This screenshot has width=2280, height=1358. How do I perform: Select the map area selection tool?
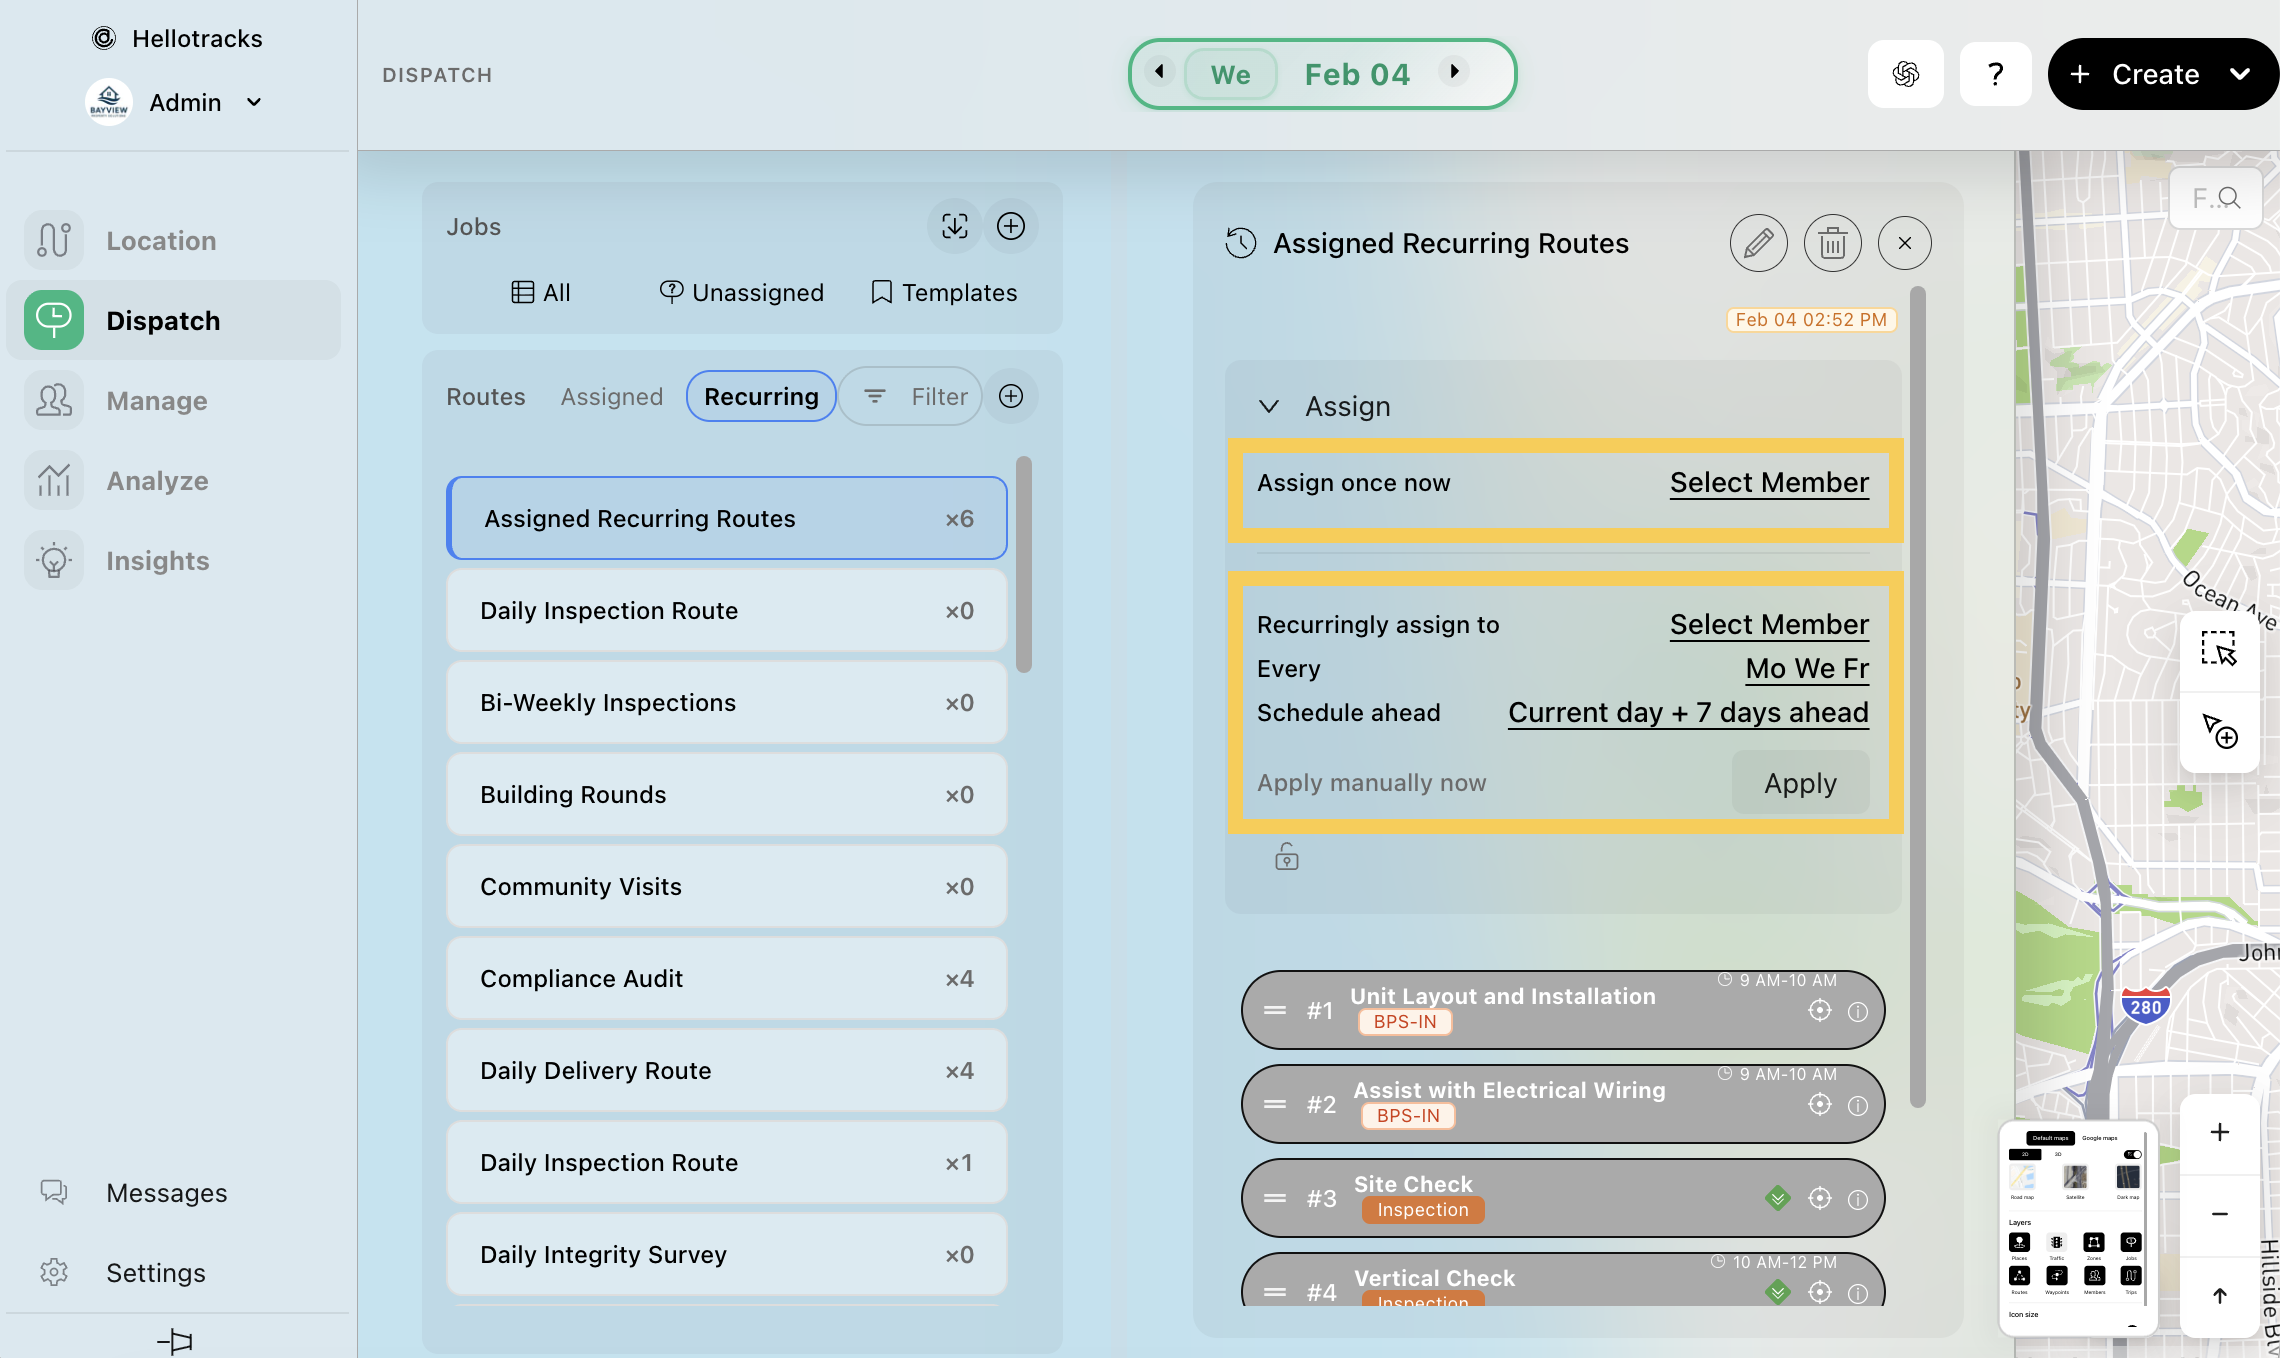2218,650
